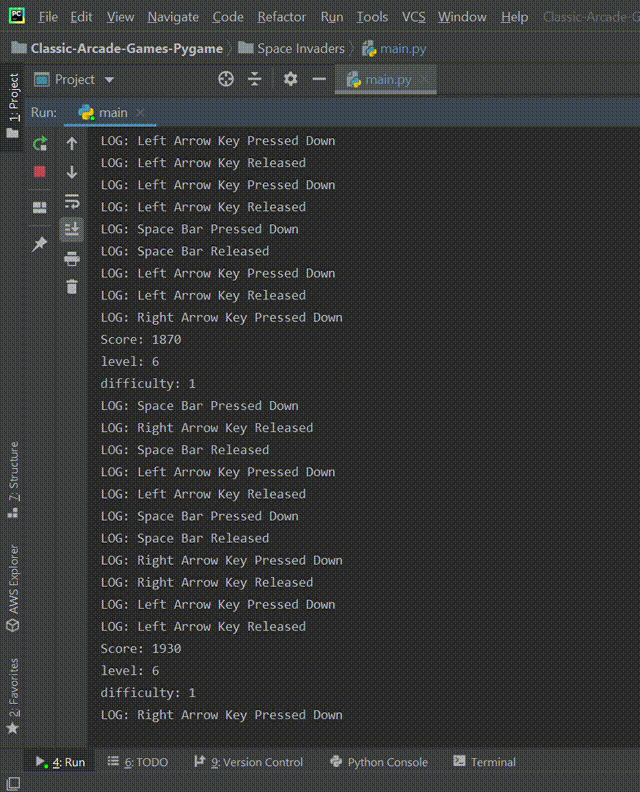Open the 6: TODO tool window
640x792 pixels.
[138, 762]
